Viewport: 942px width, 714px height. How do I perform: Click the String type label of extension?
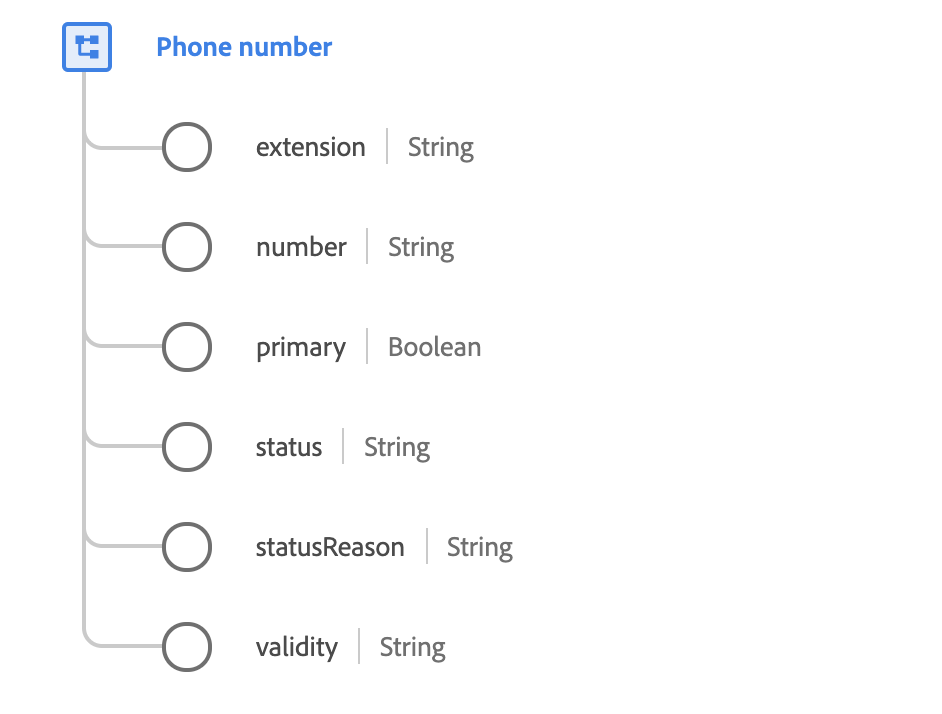(441, 147)
